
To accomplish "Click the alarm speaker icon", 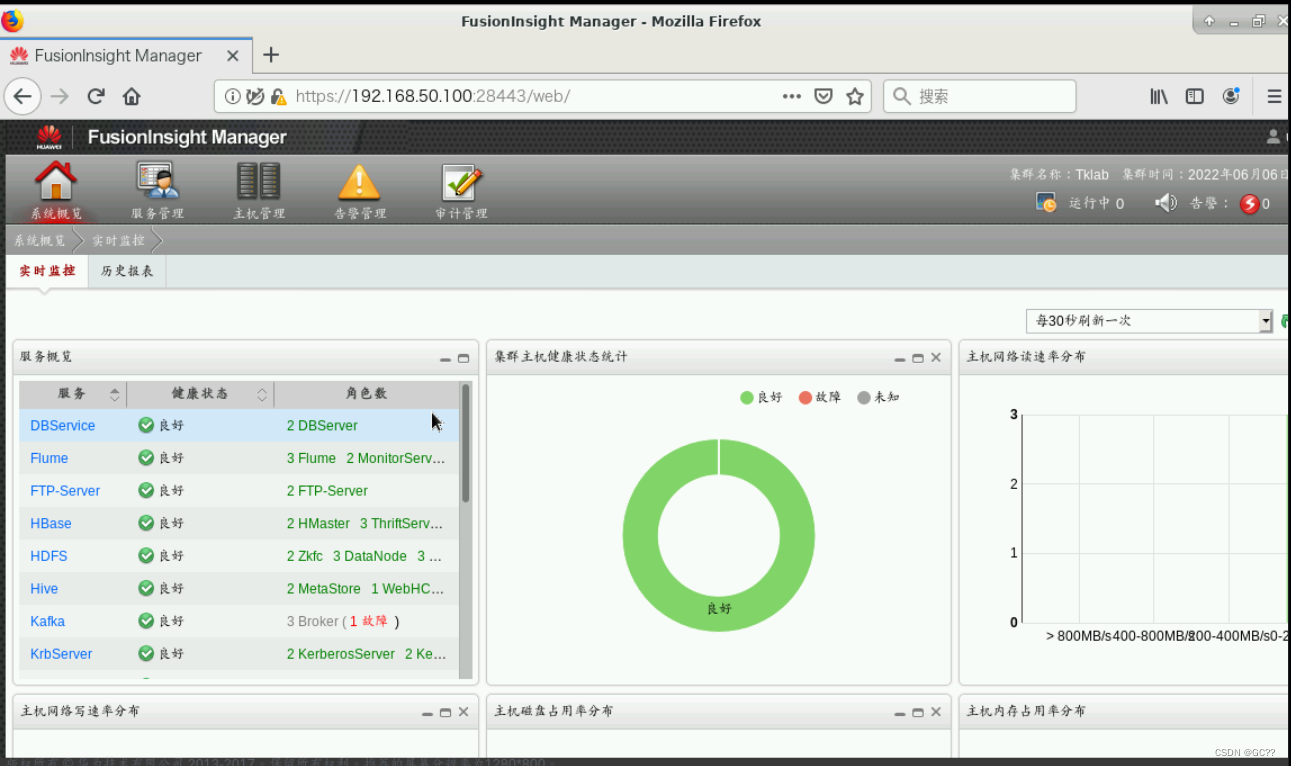I will 1166,203.
